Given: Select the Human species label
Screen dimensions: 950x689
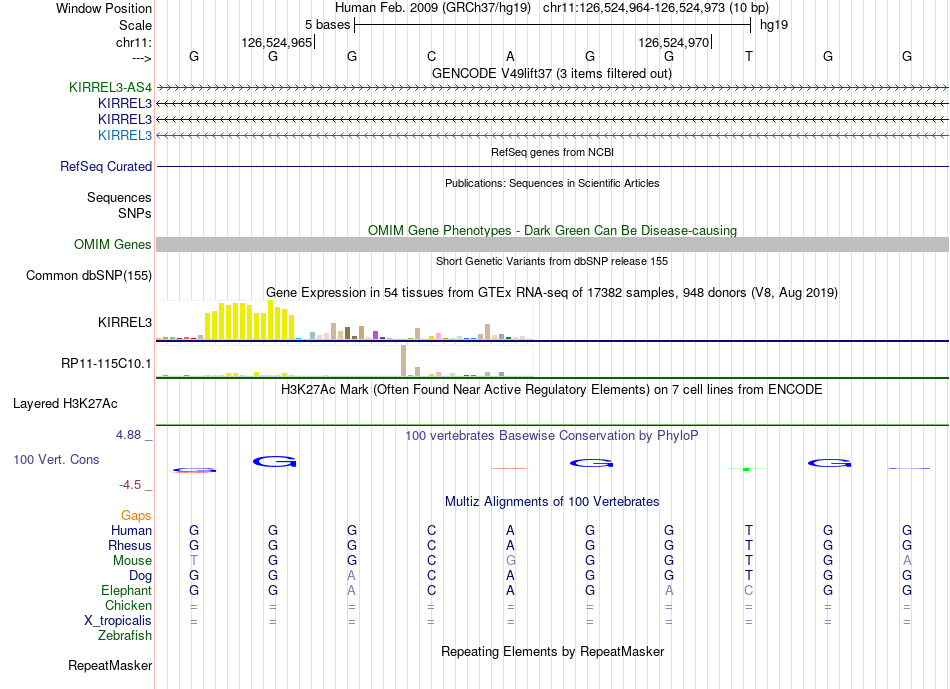Looking at the screenshot, I should 131,531.
